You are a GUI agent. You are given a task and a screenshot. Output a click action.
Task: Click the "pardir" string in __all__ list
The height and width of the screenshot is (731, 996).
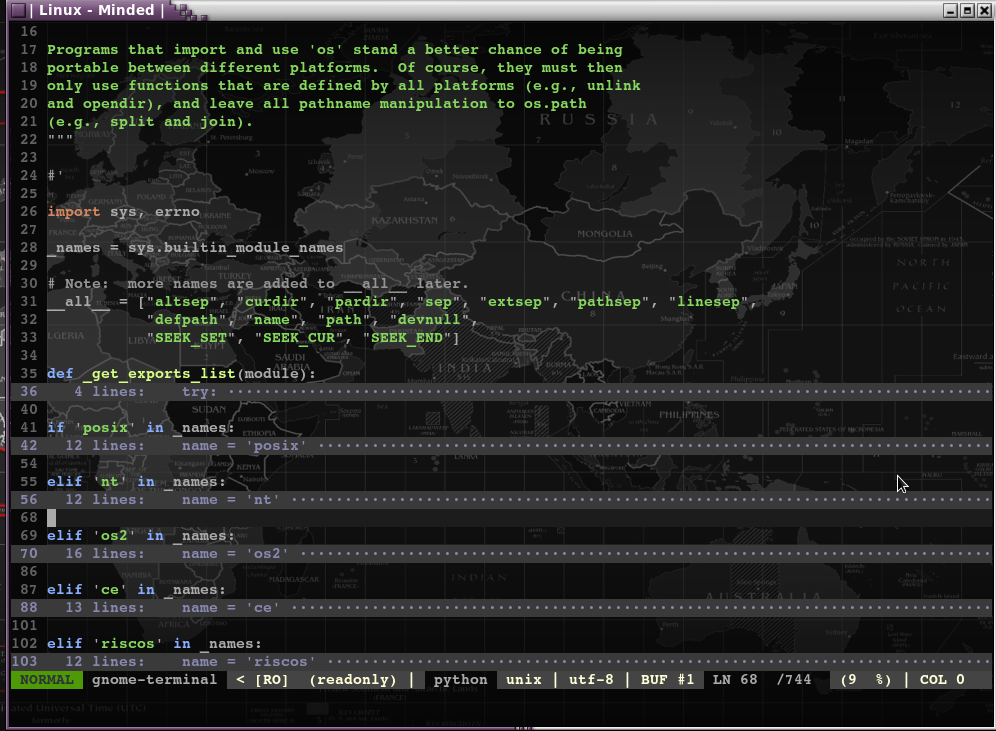coord(361,302)
